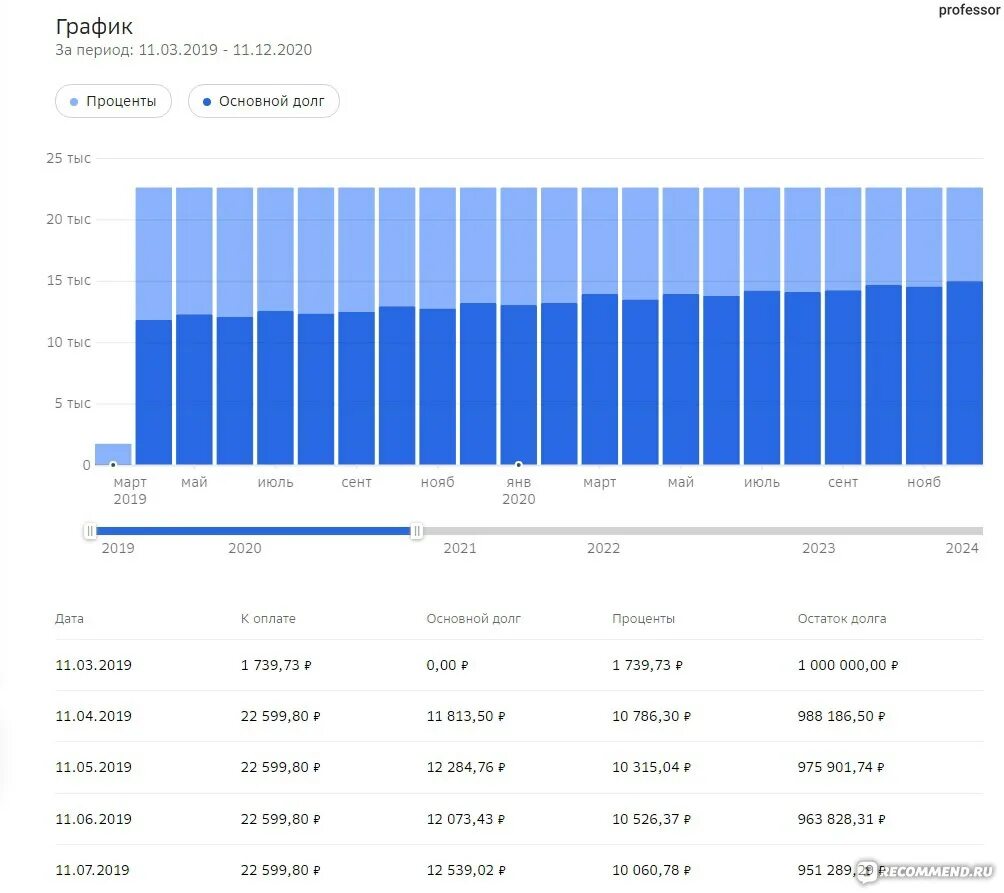Click the 2021 label under the range slider
Image resolution: width=1004 pixels, height=893 pixels.
point(460,548)
